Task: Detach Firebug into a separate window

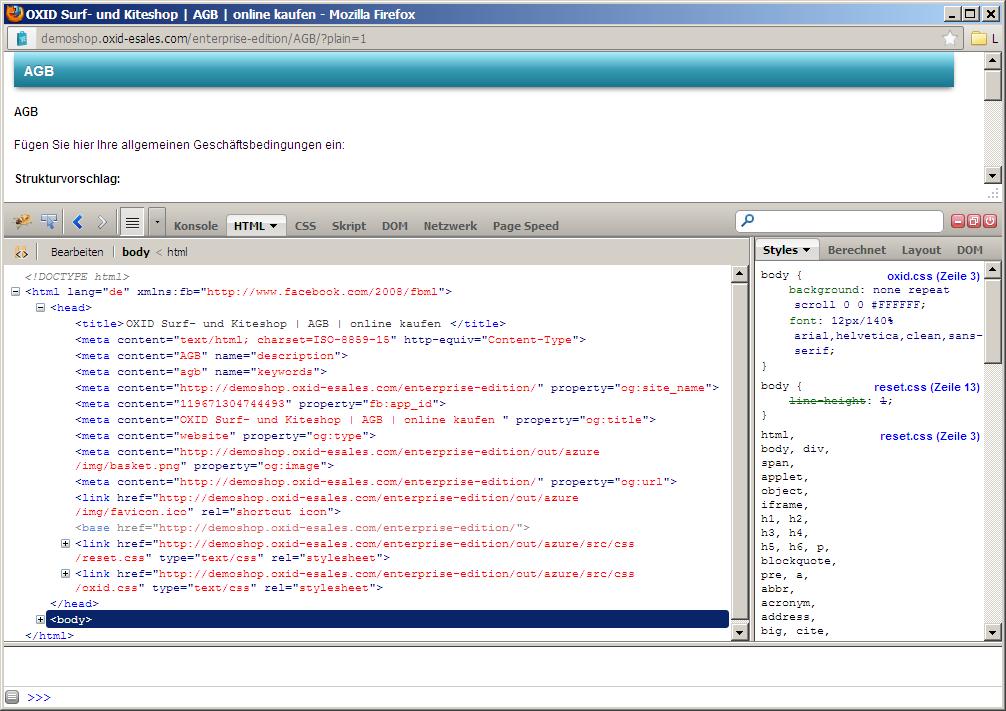Action: (x=974, y=221)
